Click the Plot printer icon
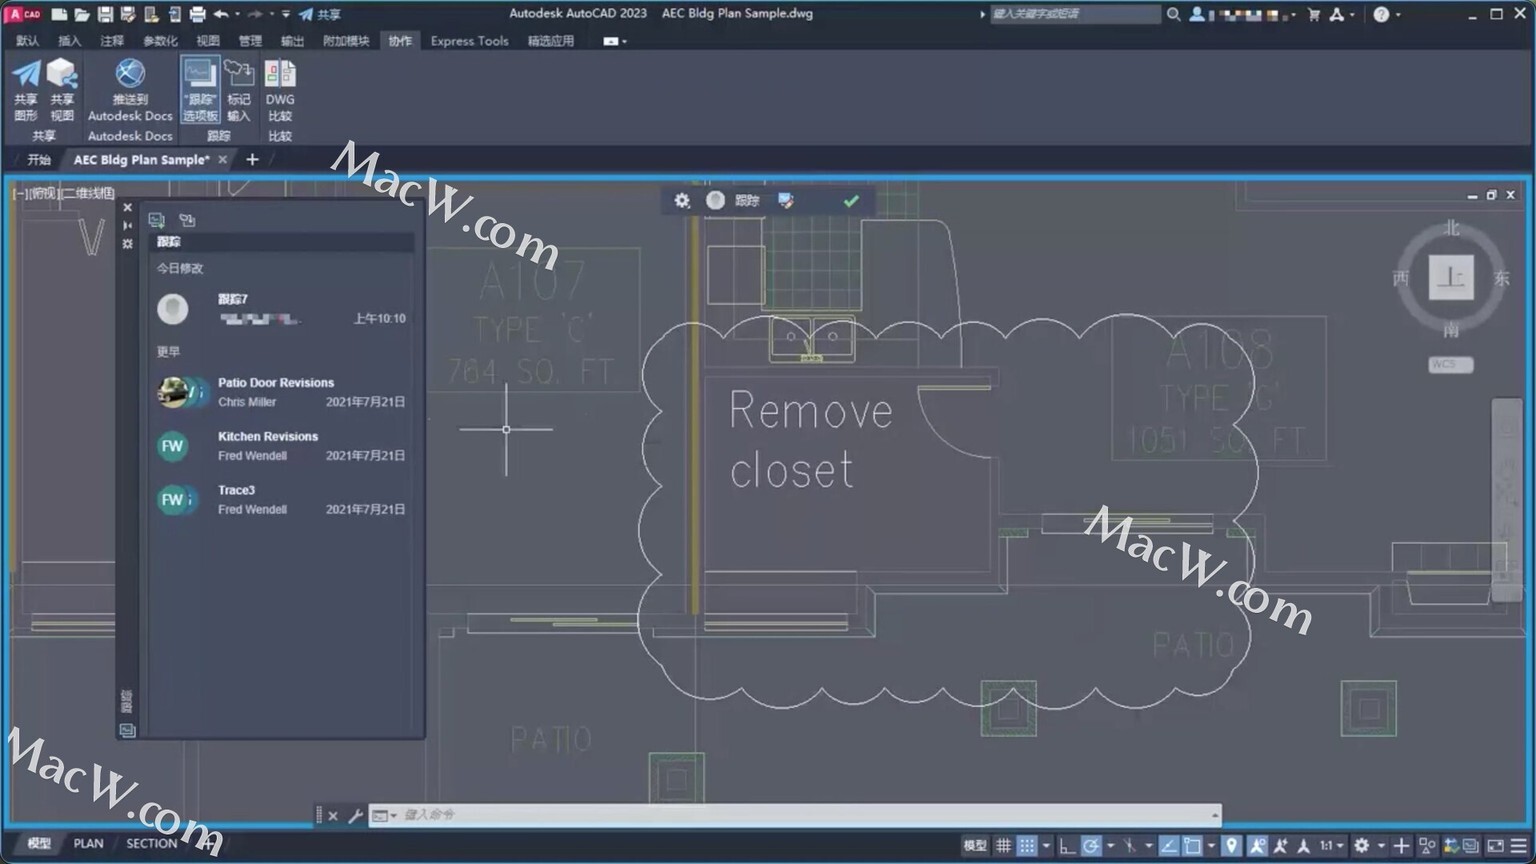Screen dimensions: 1536x864 click(197, 14)
